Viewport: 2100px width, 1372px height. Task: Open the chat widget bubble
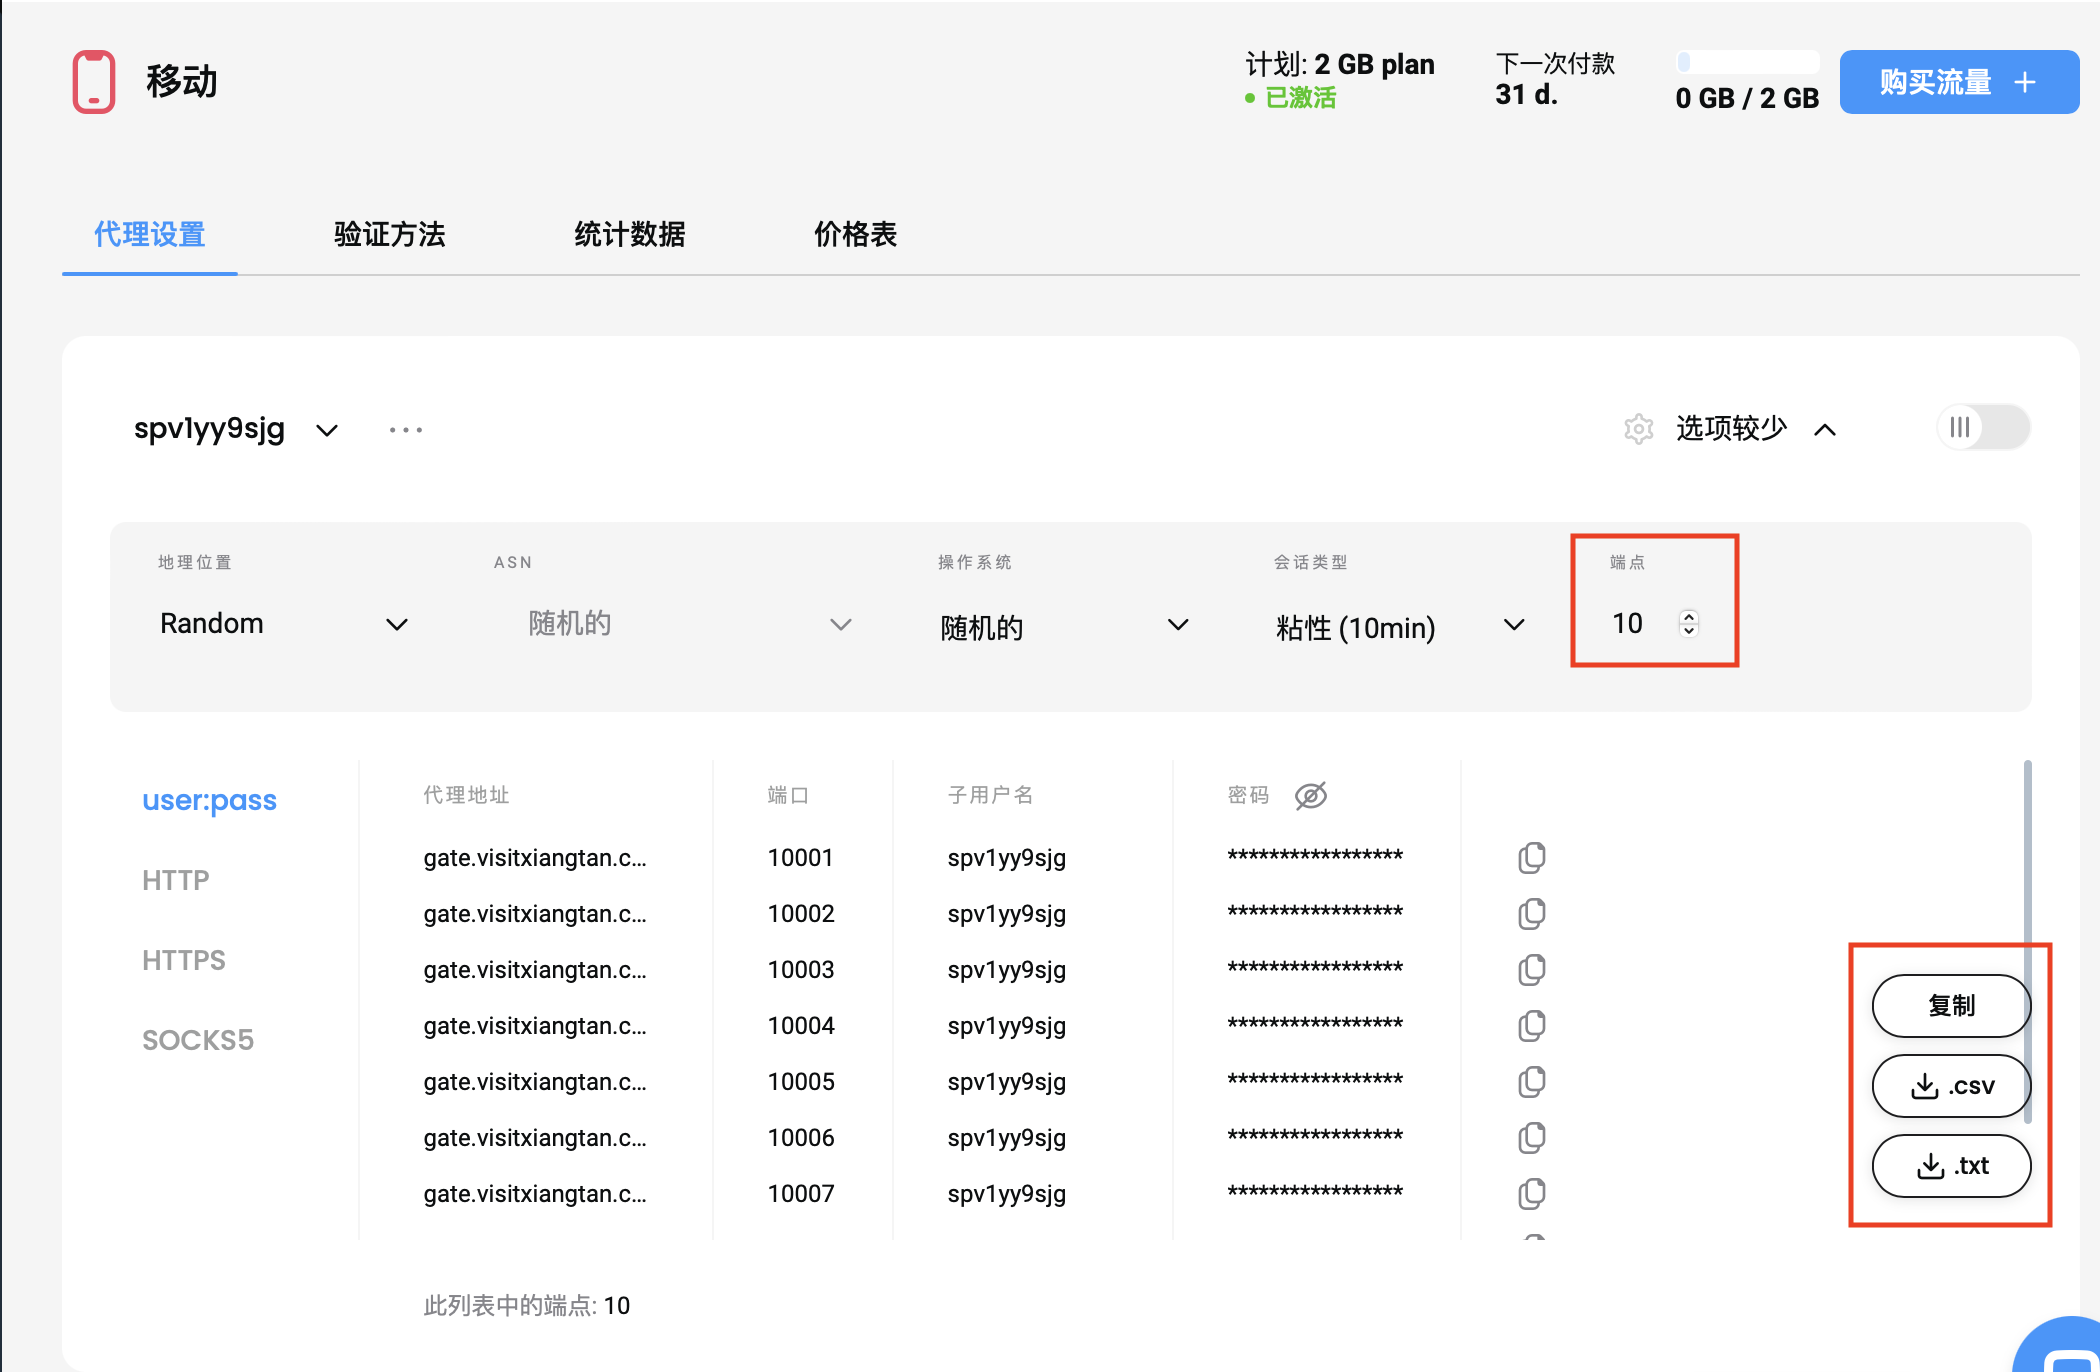pyautogui.click(x=2065, y=1350)
